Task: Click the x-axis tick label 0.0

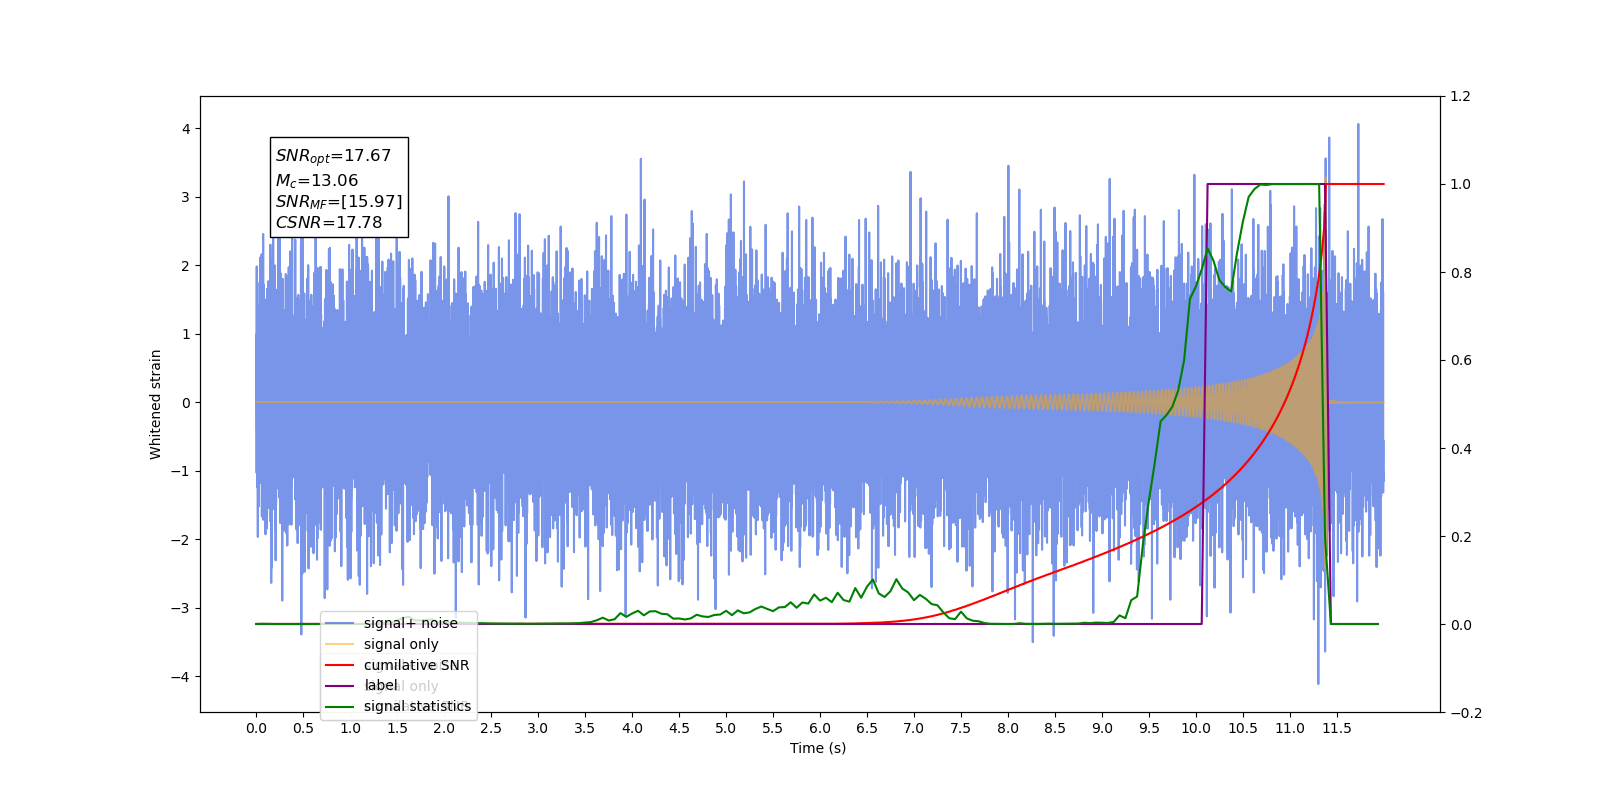Action: (256, 728)
